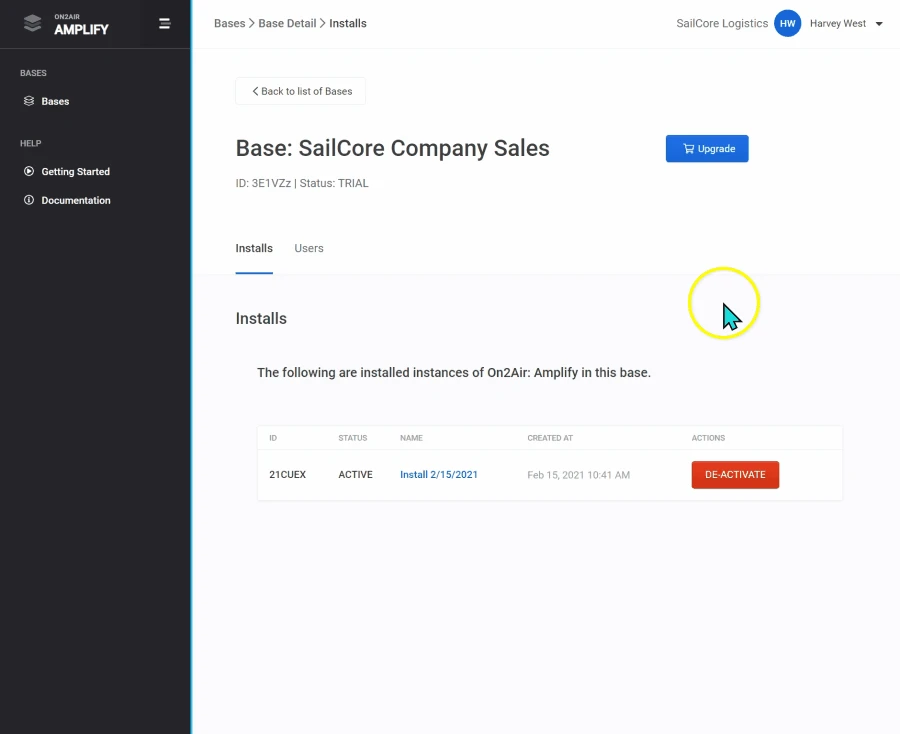The width and height of the screenshot is (900, 734).
Task: Click the install ID 21CUEX cell
Action: (288, 475)
